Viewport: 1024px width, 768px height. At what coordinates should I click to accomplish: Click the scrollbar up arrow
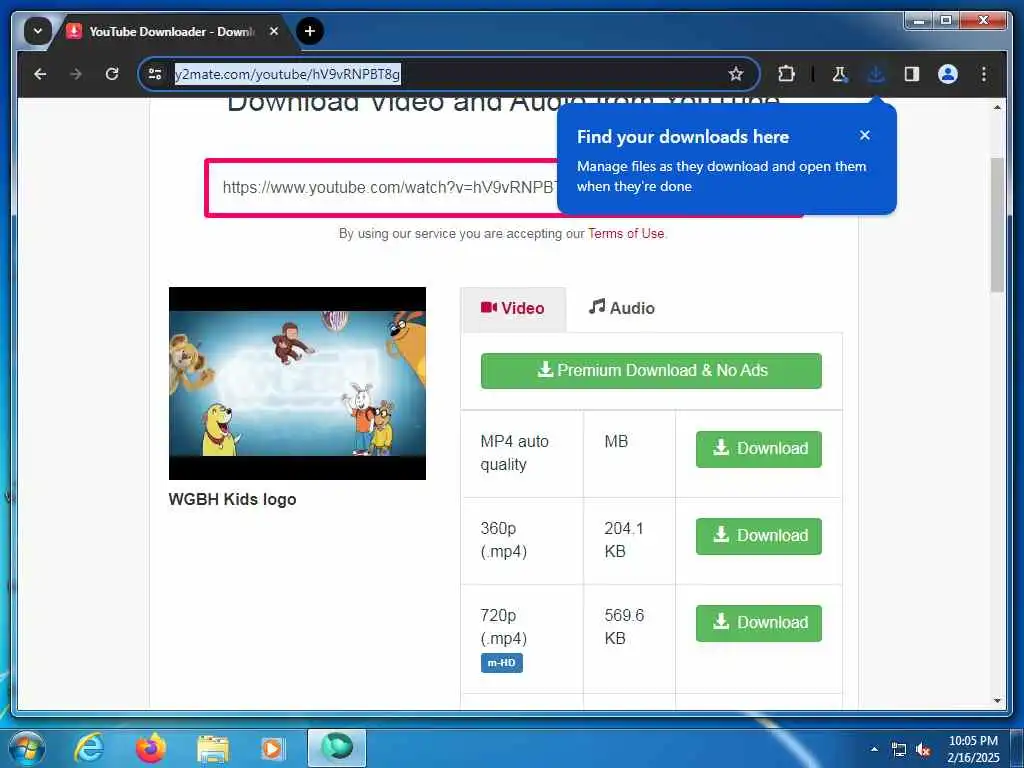click(x=997, y=107)
